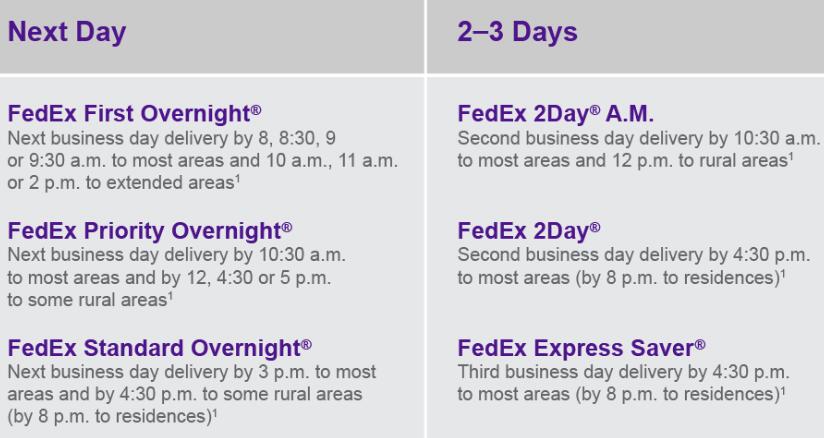The image size is (824, 438).
Task: Click the Standard Overnight 3 p.m. description text
Action: pyautogui.click(x=192, y=394)
